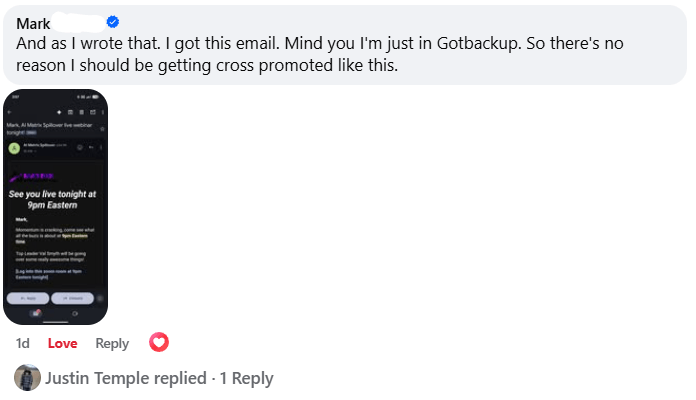Screen dimensions: 696x400
Task: Click the Gmail mail icon at phone bottom
Action: click(x=36, y=313)
